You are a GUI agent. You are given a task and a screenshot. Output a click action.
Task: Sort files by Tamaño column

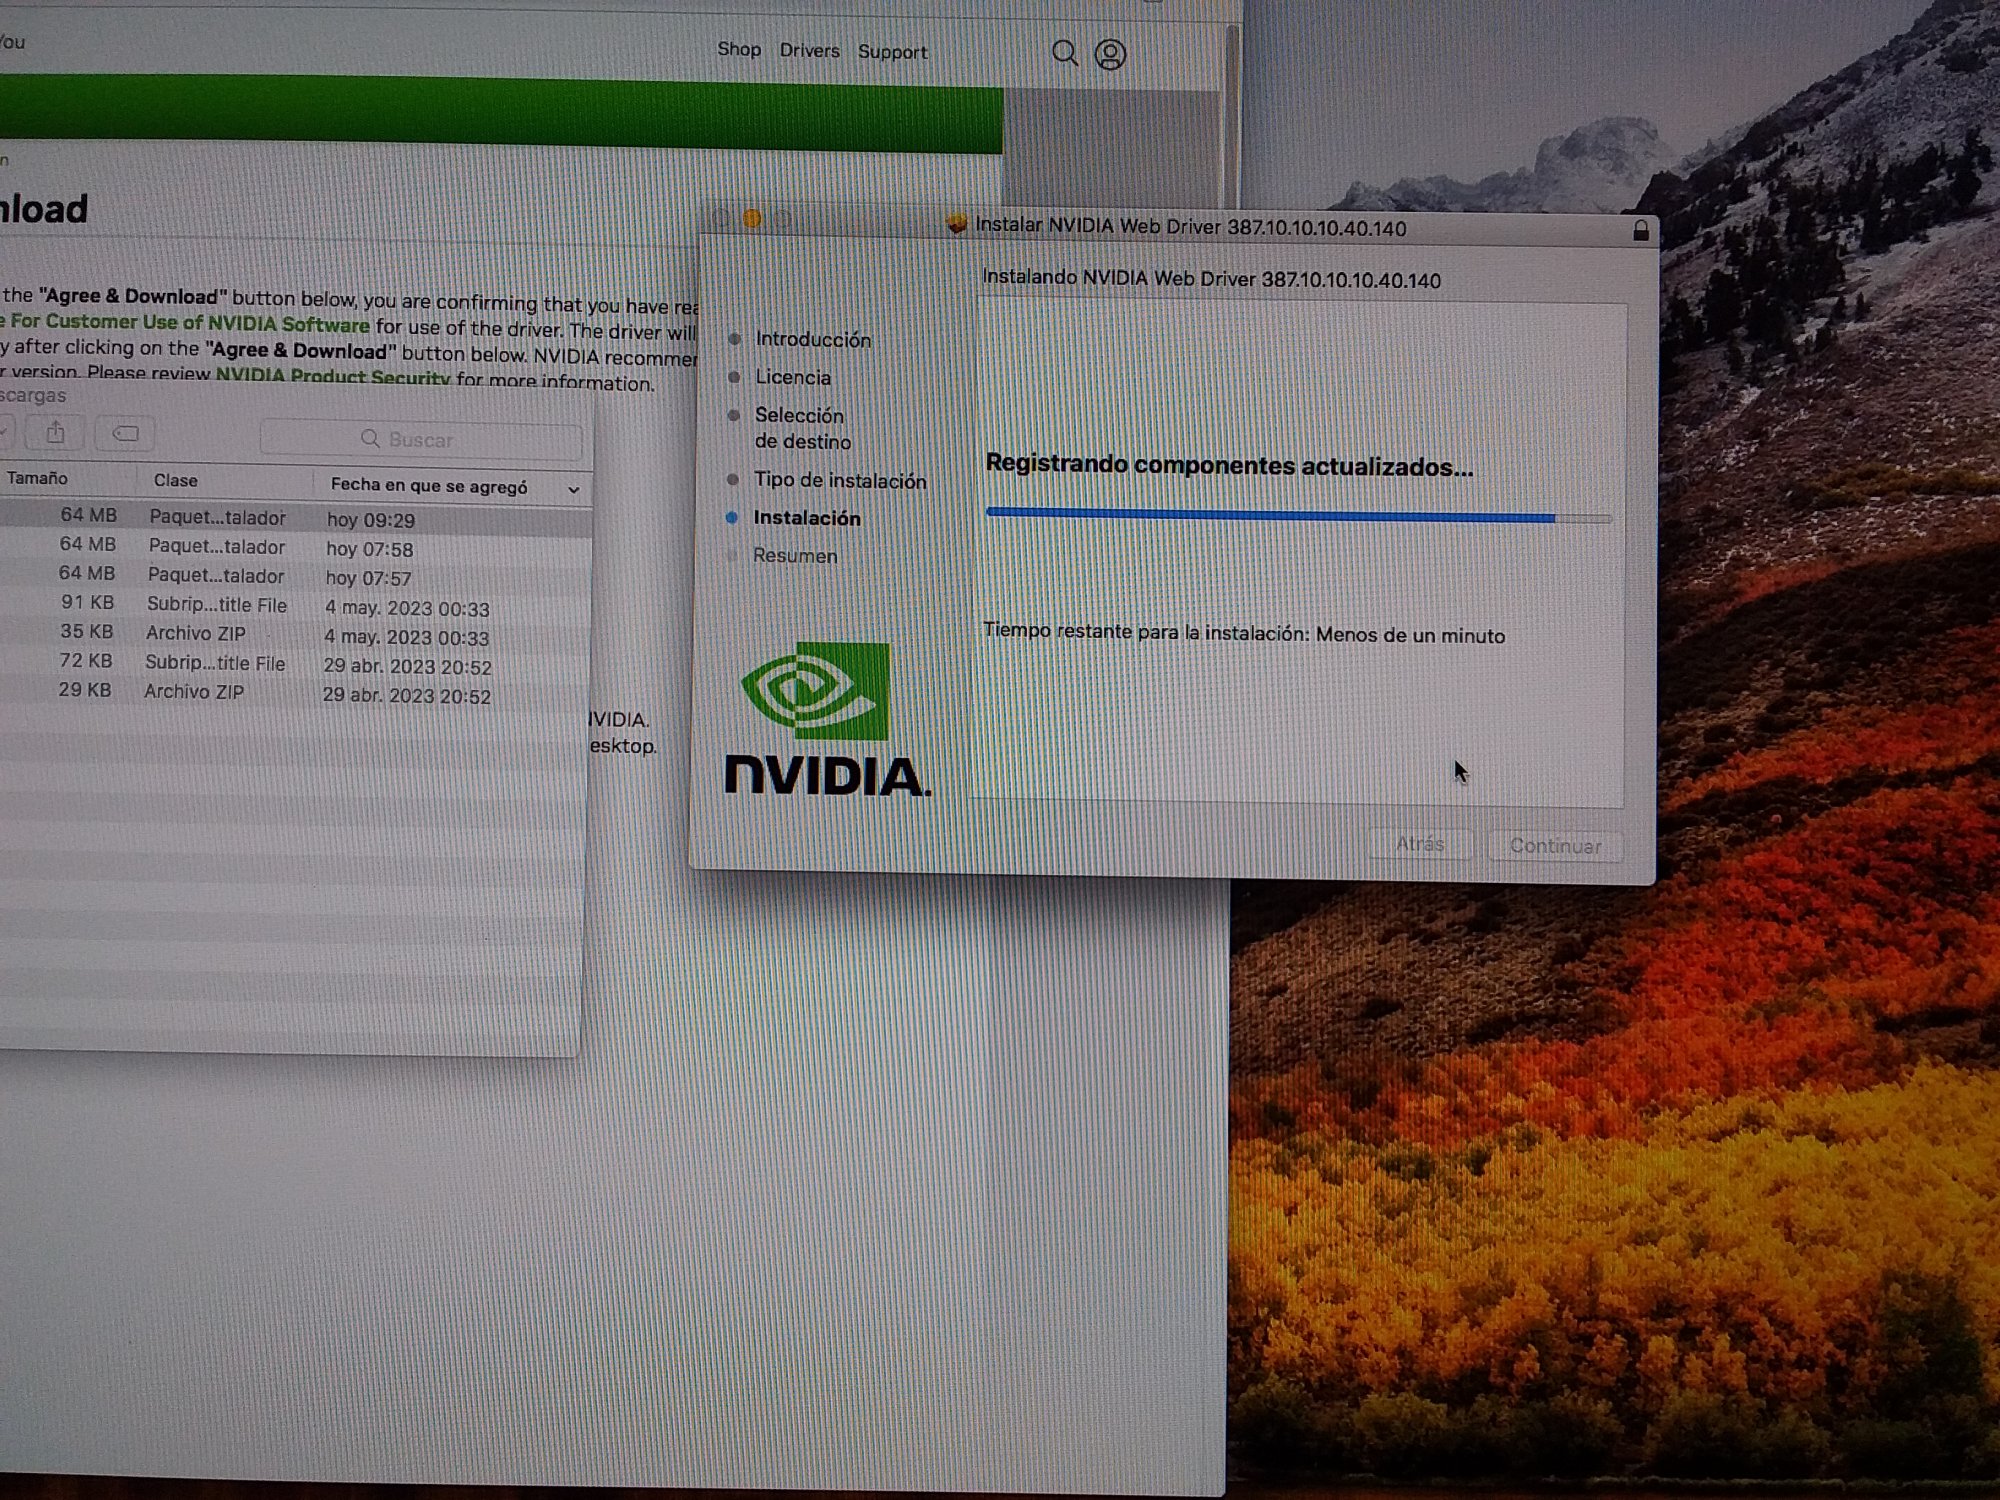click(x=38, y=478)
